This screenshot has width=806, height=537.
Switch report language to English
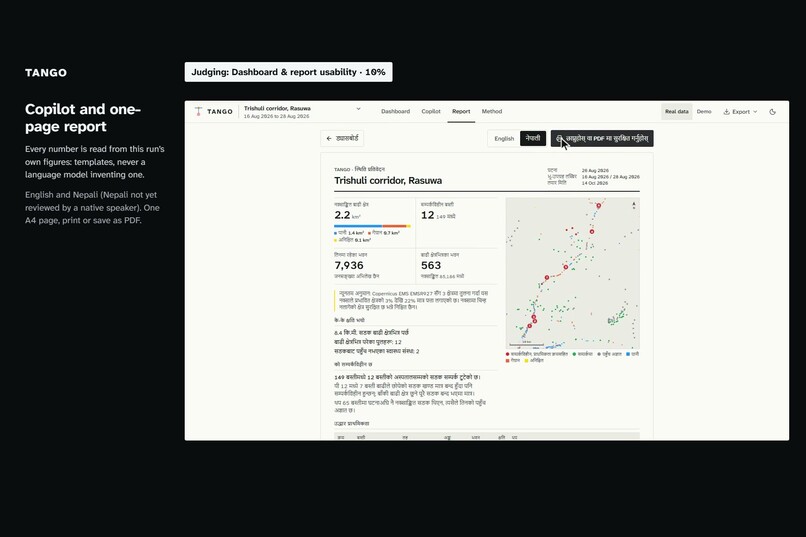(x=504, y=138)
